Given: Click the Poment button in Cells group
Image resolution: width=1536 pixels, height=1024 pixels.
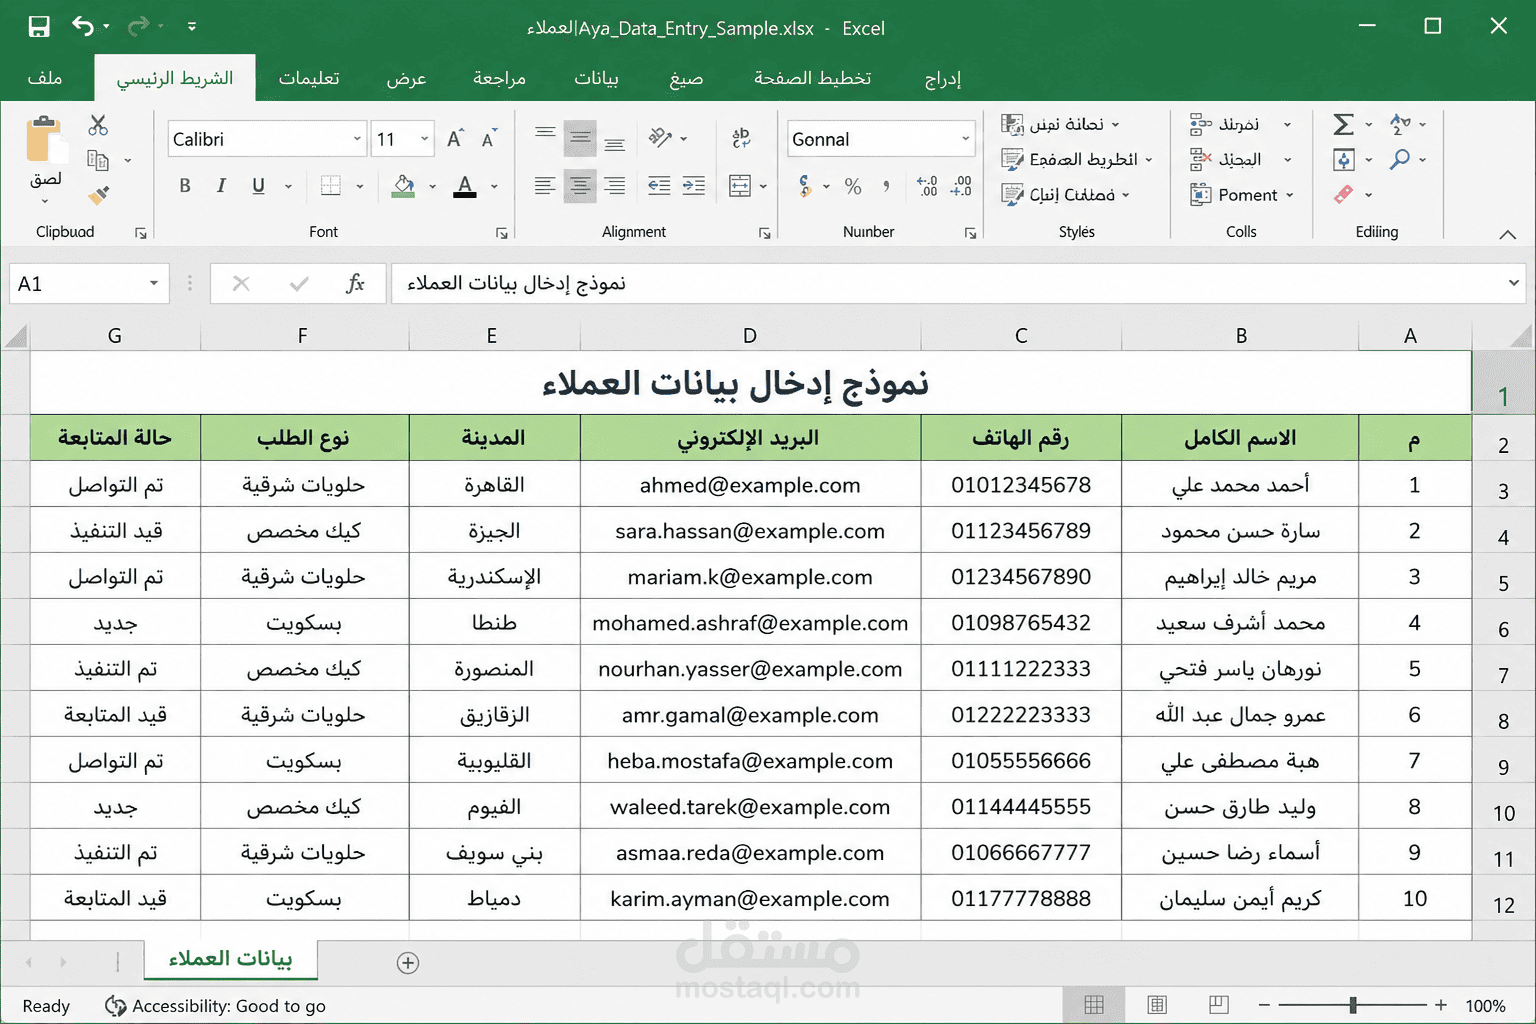Looking at the screenshot, I should click(x=1242, y=195).
